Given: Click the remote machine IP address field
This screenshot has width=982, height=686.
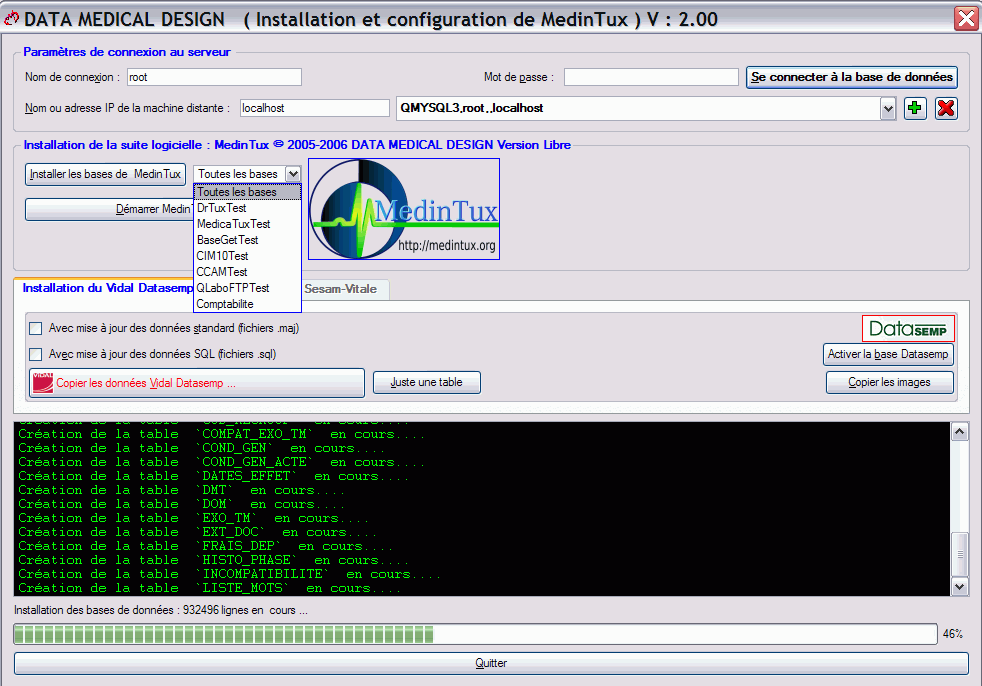Looking at the screenshot, I should [315, 108].
